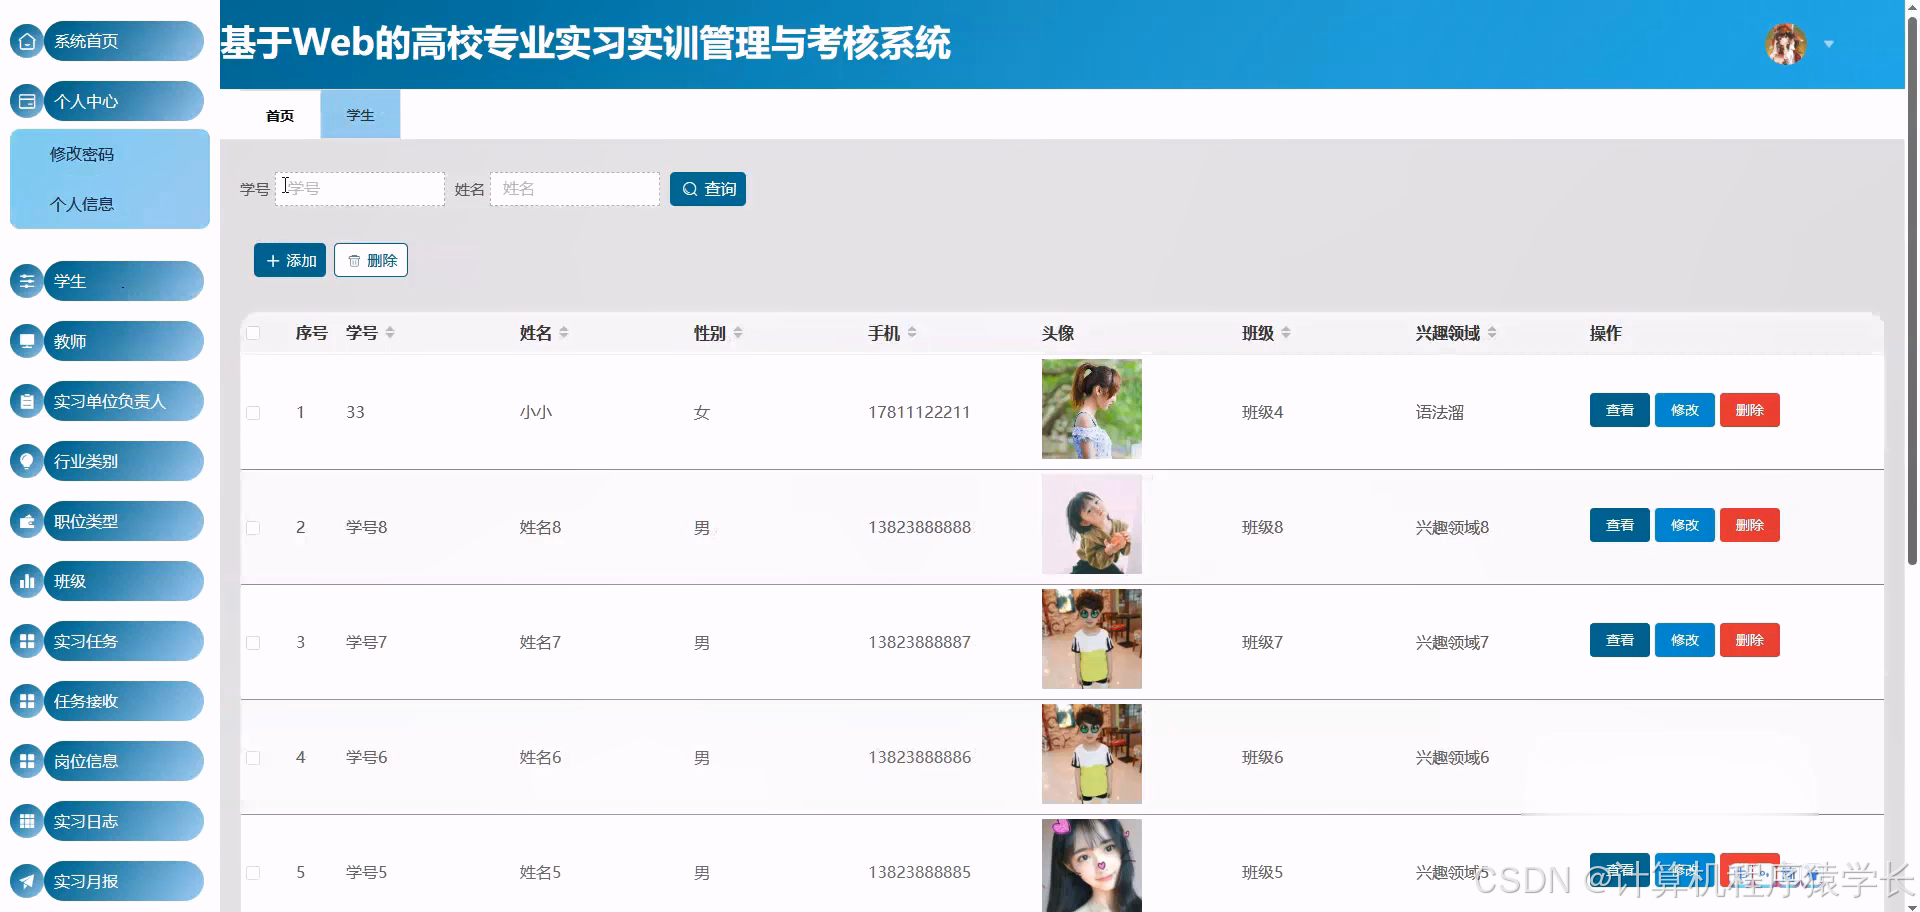Viewport: 1920px width, 912px height.
Task: Focus the 学号 search input field
Action: [360, 189]
